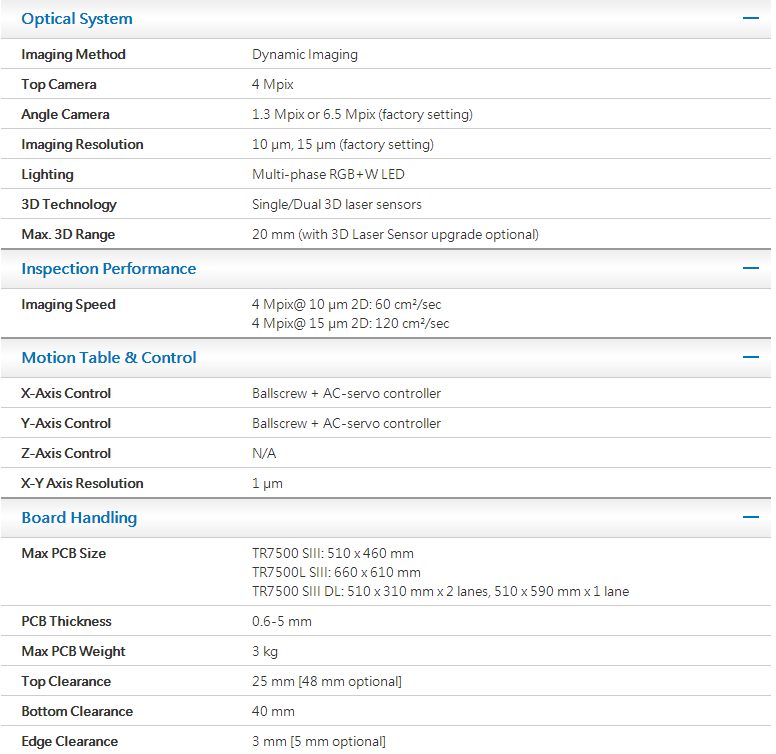Click the Z-Axis Control label
This screenshot has height=754, width=776.
pyautogui.click(x=66, y=453)
